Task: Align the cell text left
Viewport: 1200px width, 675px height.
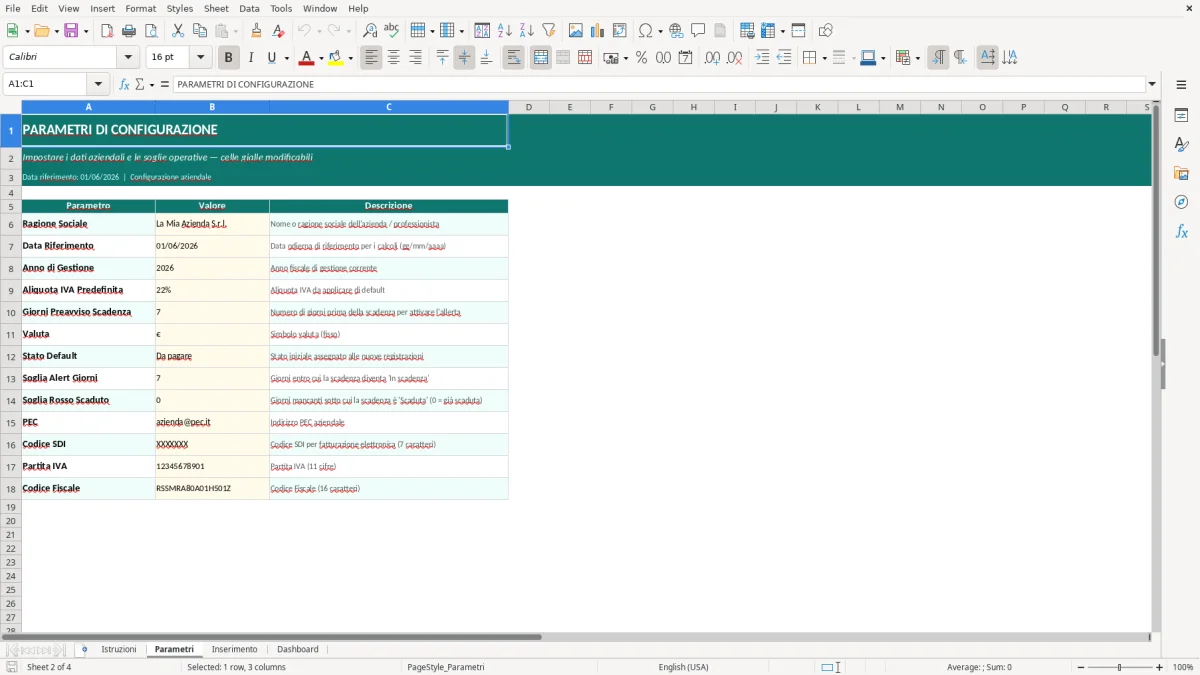Action: tap(372, 58)
